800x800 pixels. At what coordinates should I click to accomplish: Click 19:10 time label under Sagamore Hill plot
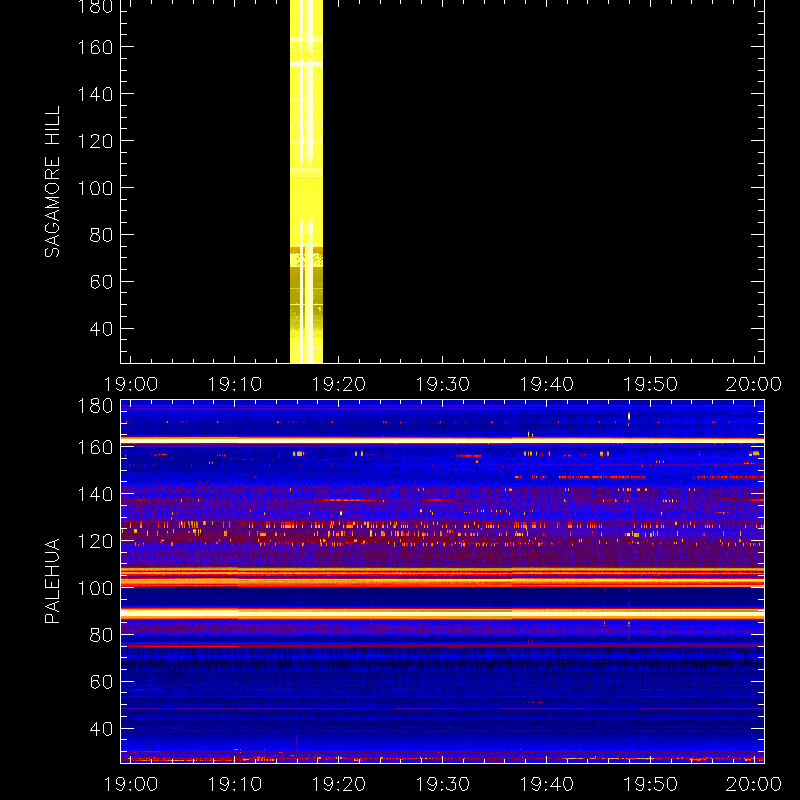[x=234, y=384]
